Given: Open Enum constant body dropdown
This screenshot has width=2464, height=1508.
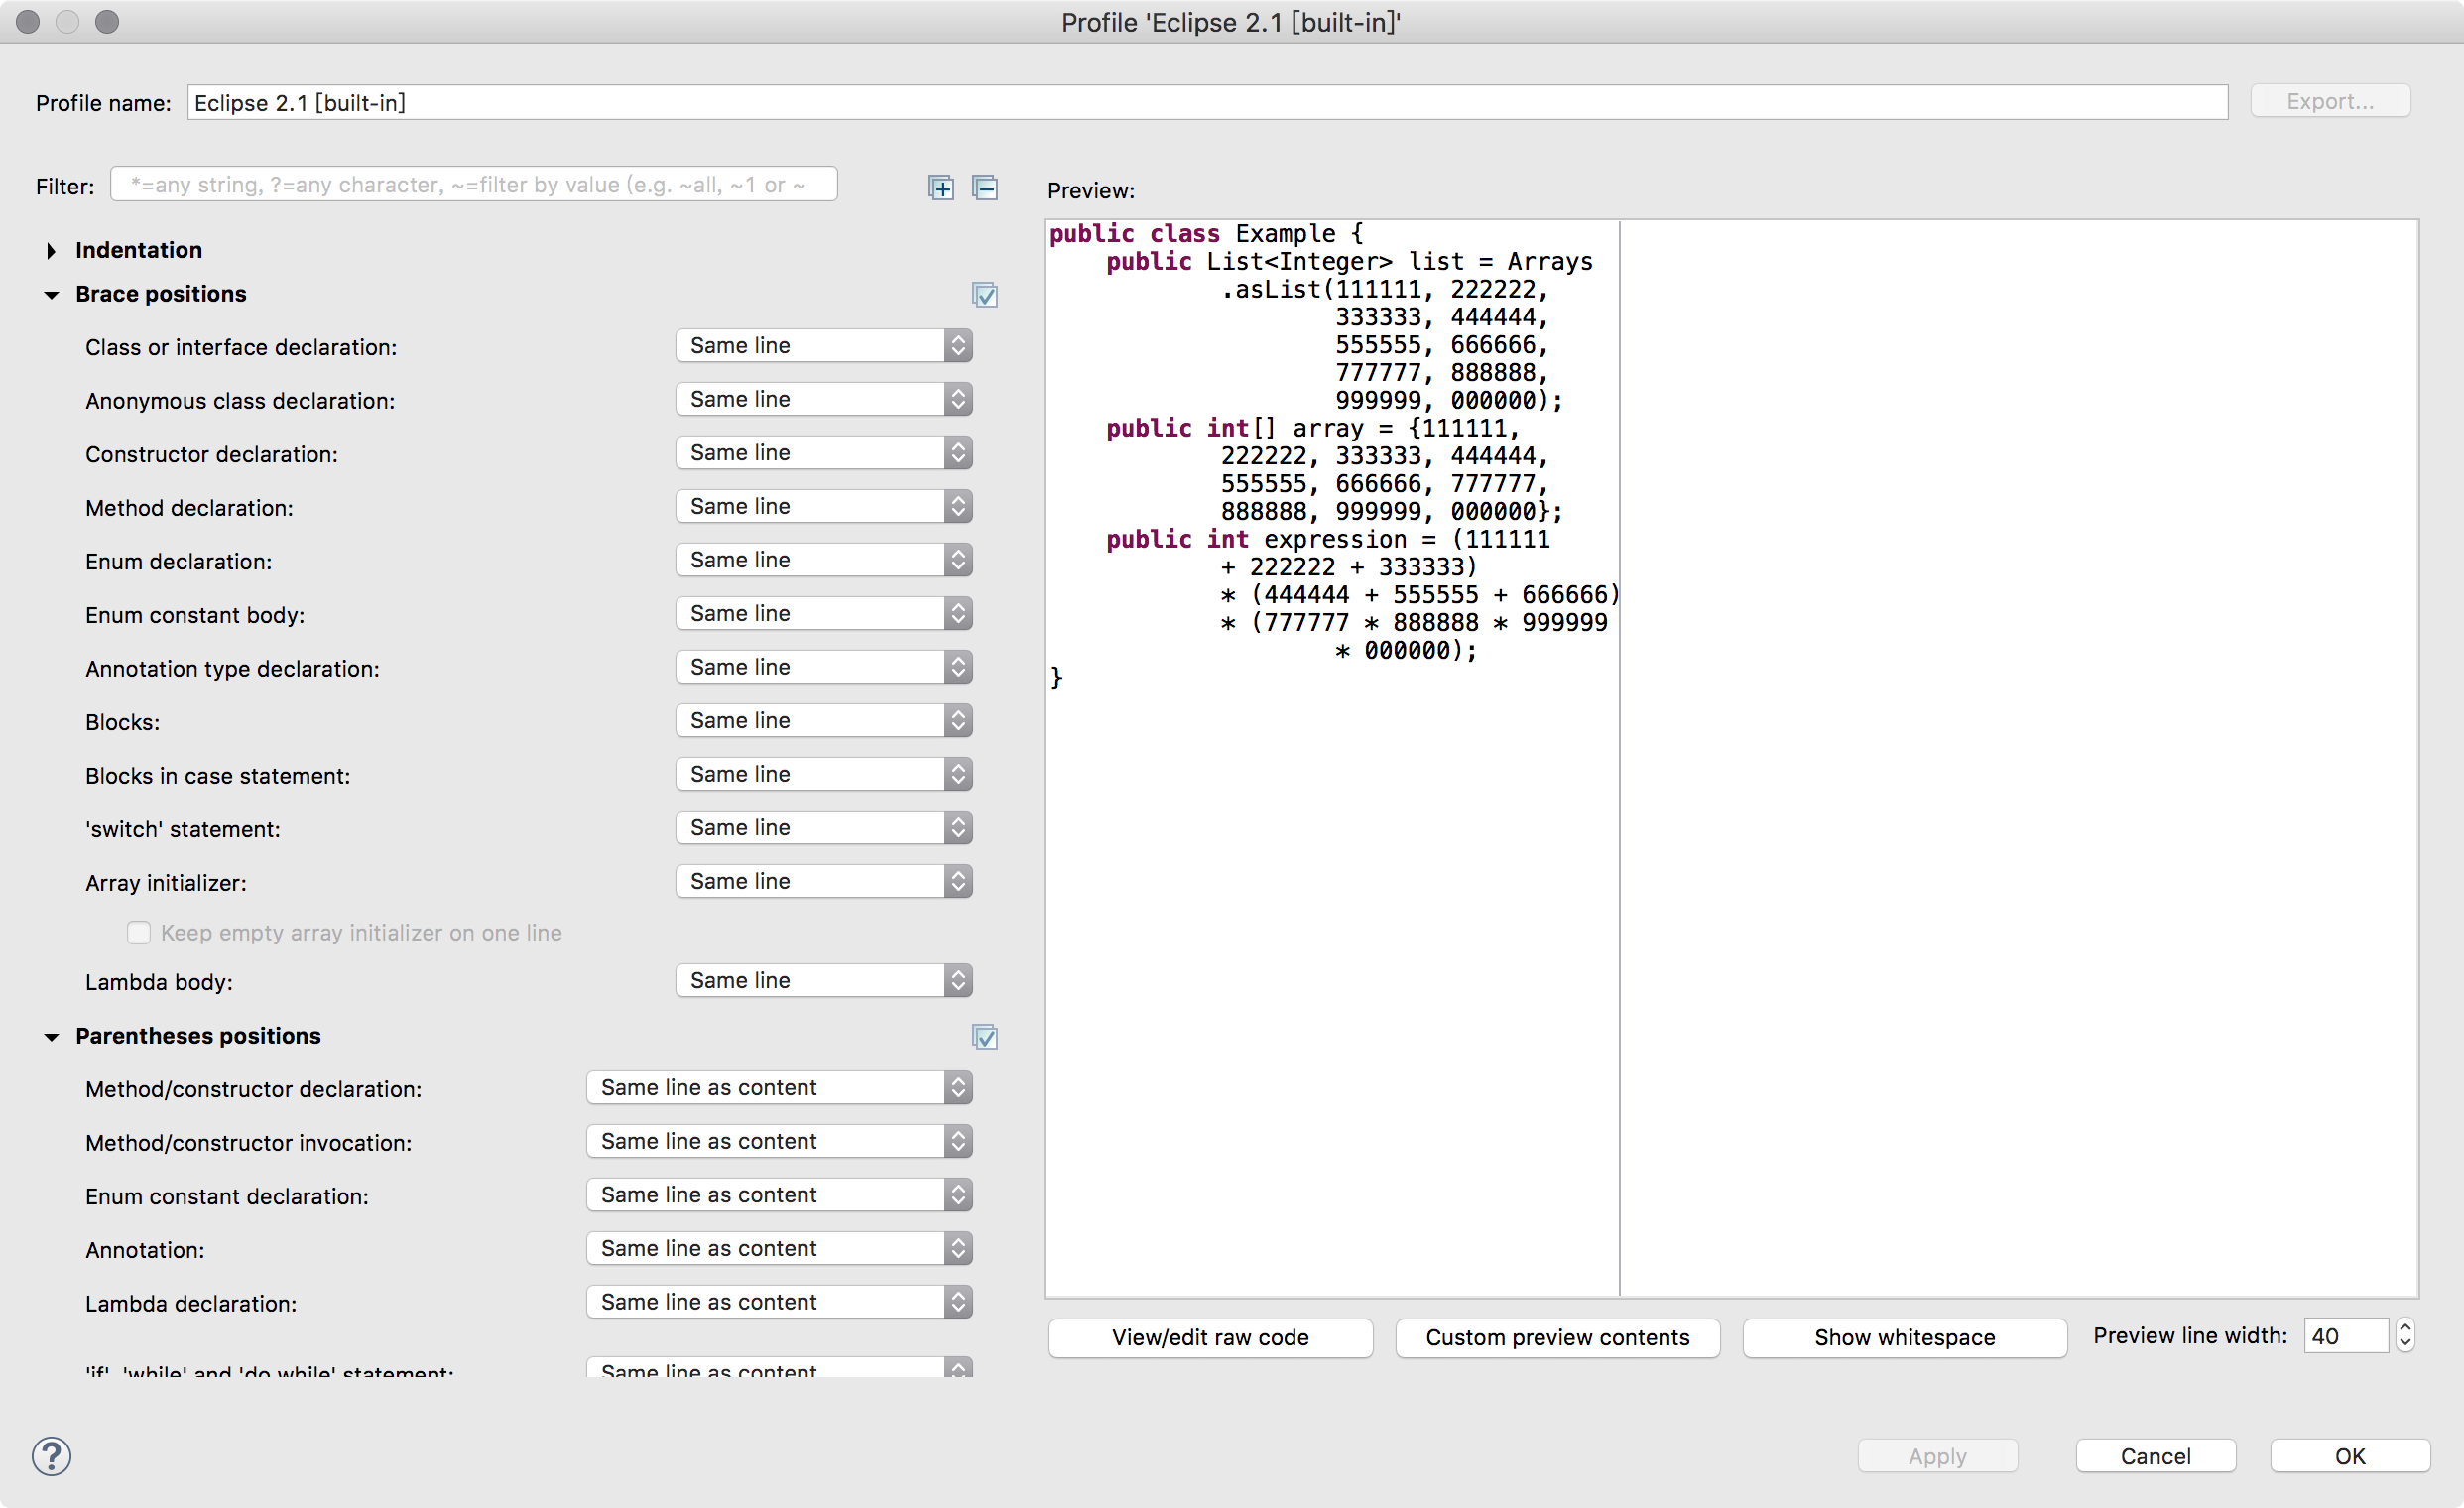Looking at the screenshot, I should click(x=824, y=614).
